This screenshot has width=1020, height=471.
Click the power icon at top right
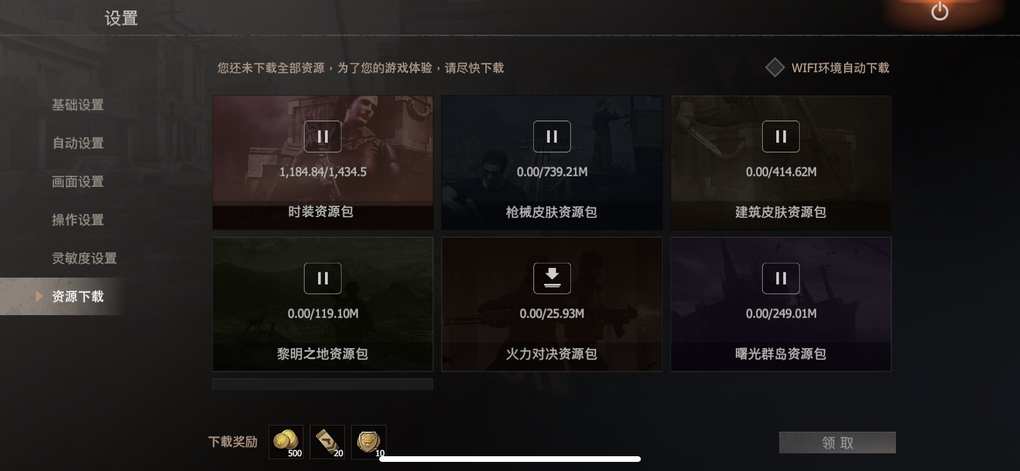coord(939,12)
